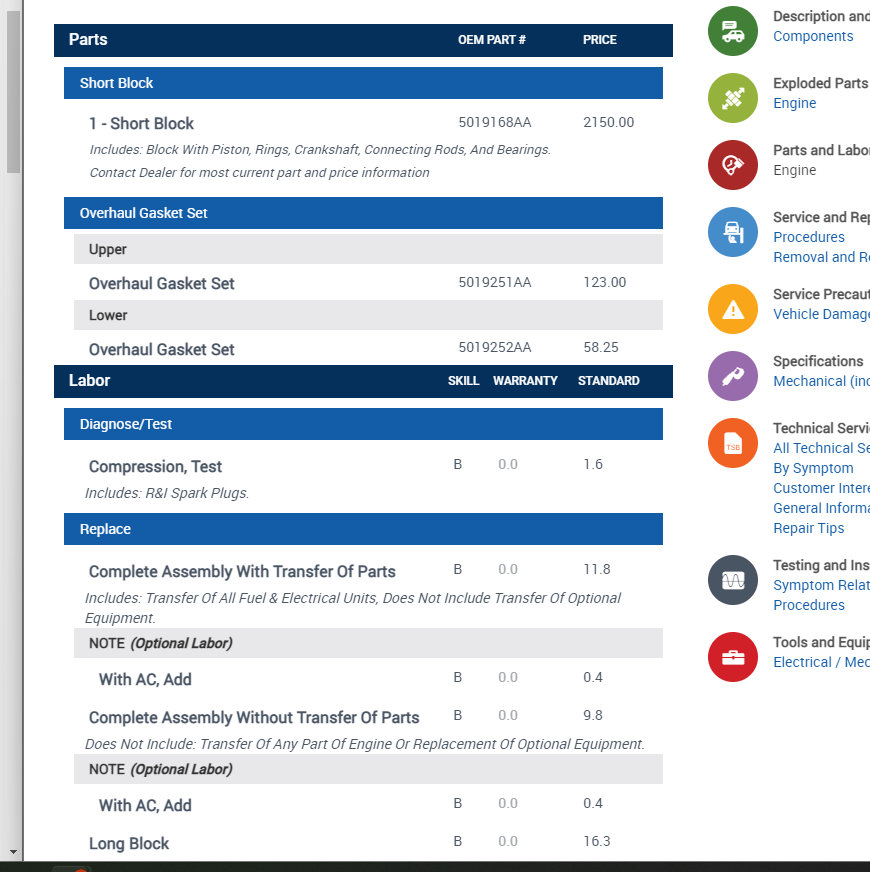Click the 9.8 standard labor time
The image size is (870, 872).
pos(592,715)
